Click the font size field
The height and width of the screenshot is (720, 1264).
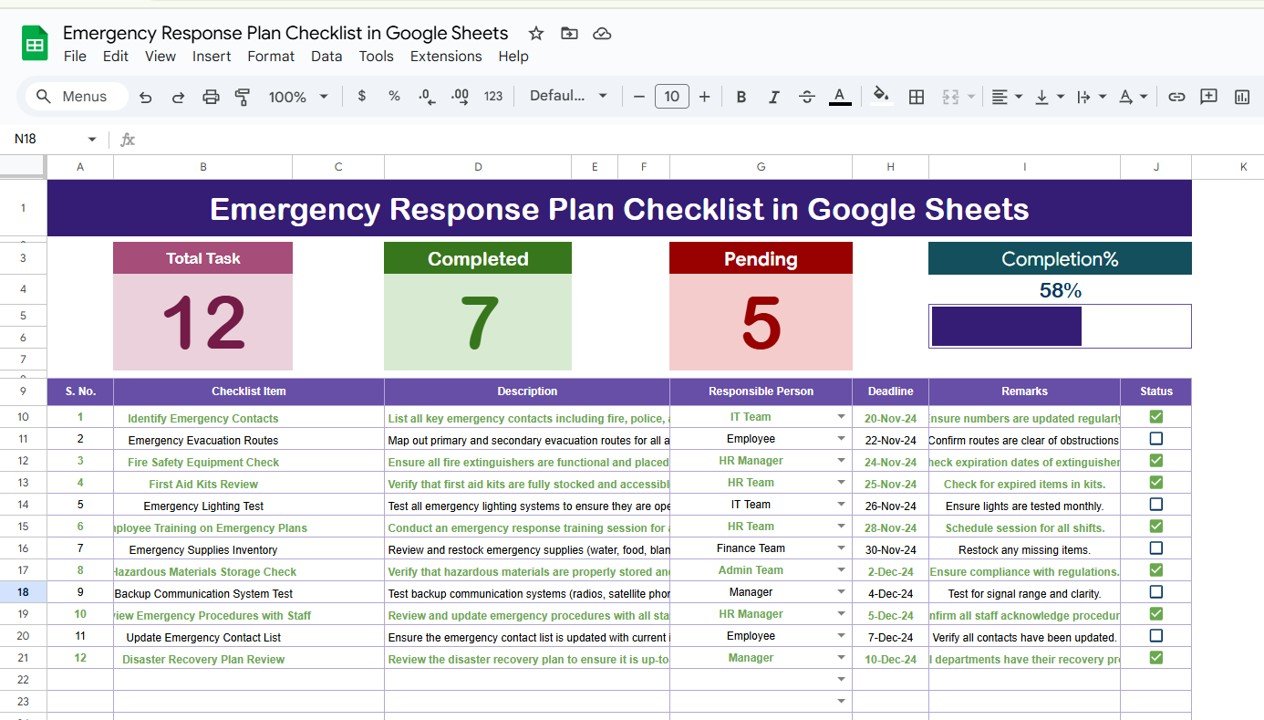click(x=671, y=96)
